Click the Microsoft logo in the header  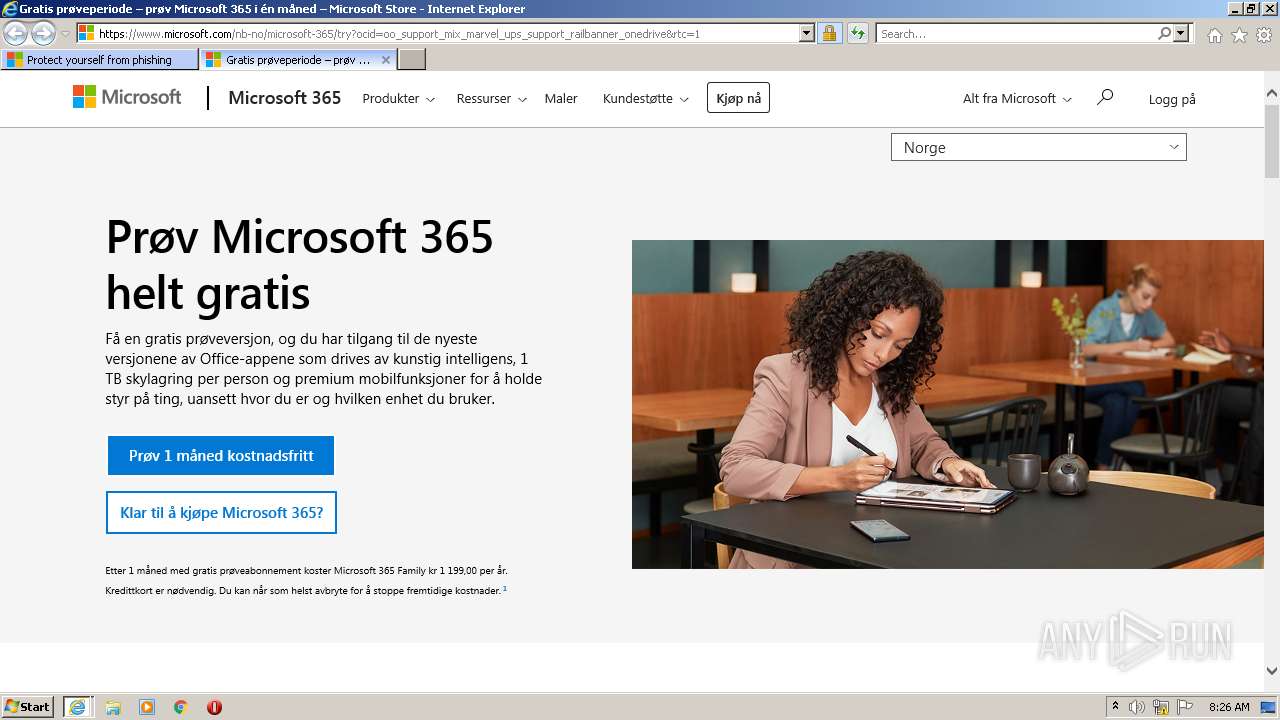tap(127, 97)
